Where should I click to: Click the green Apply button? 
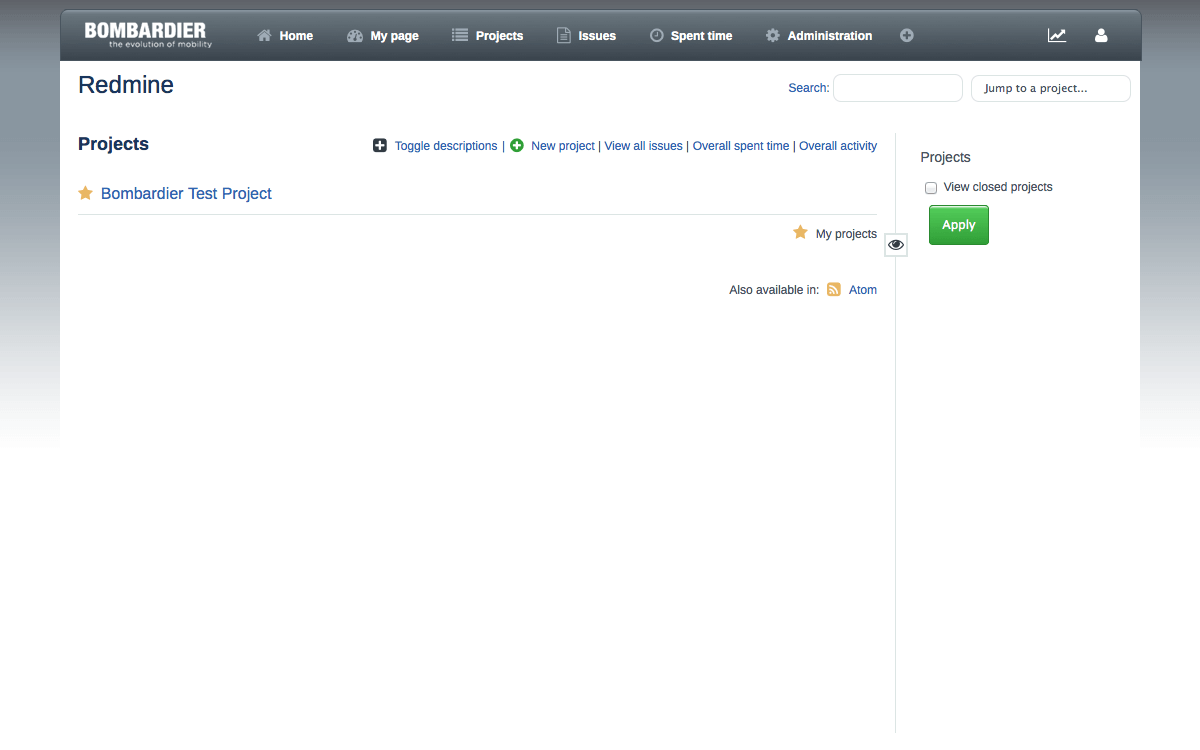pos(959,225)
